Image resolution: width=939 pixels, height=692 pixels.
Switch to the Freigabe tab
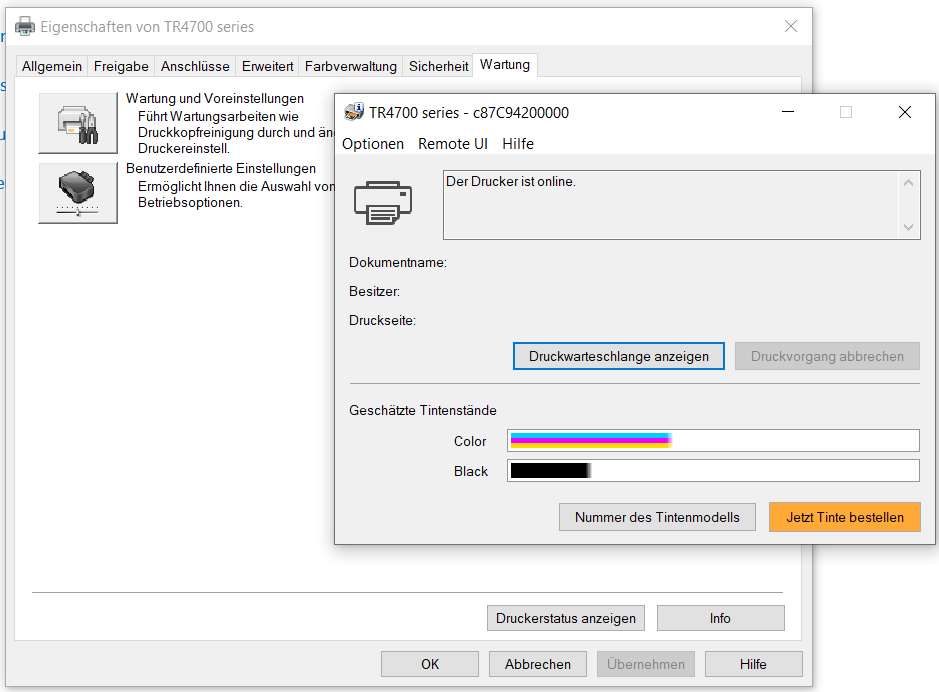pos(121,66)
